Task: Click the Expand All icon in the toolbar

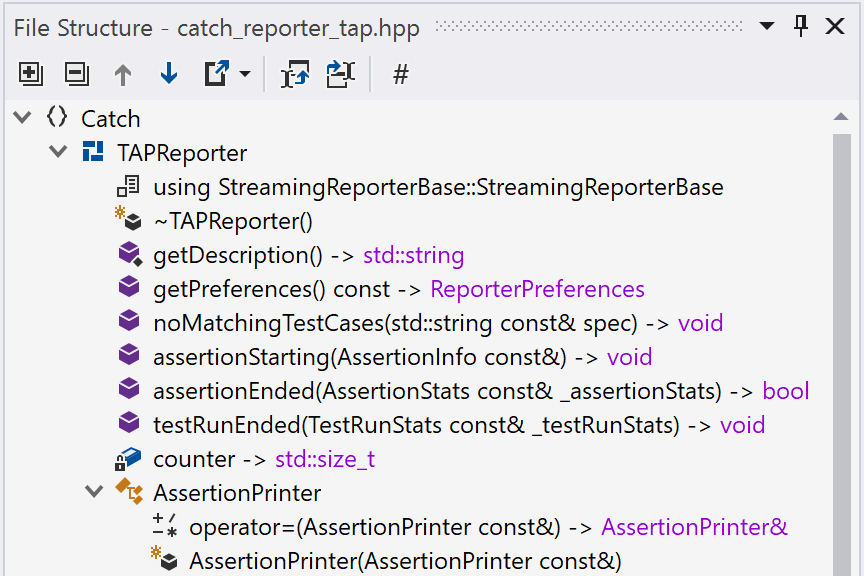Action: 29,74
